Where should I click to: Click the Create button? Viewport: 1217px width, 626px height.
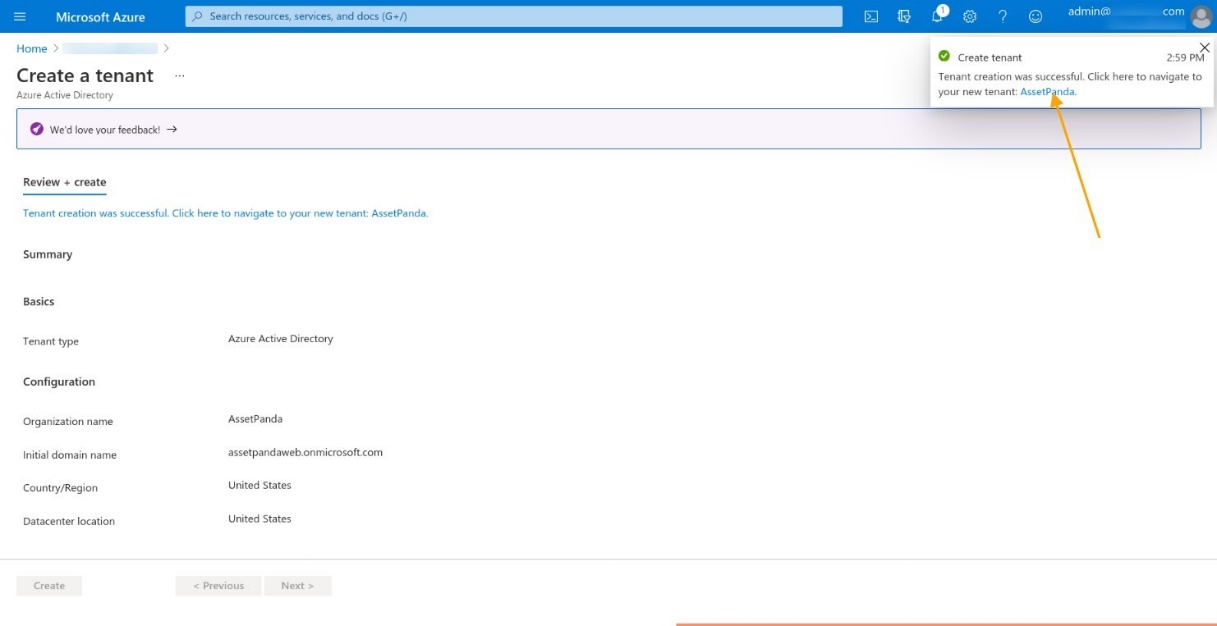pyautogui.click(x=49, y=586)
